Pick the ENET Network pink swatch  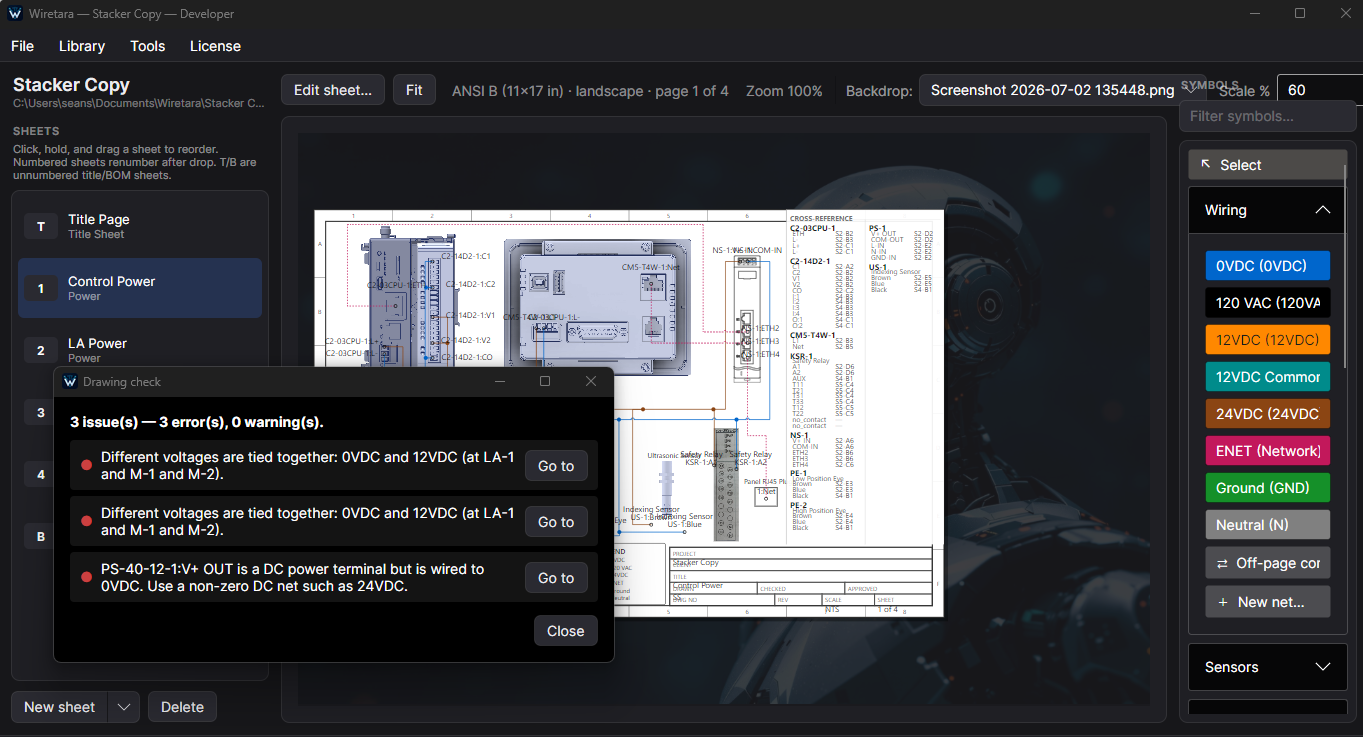(1268, 451)
